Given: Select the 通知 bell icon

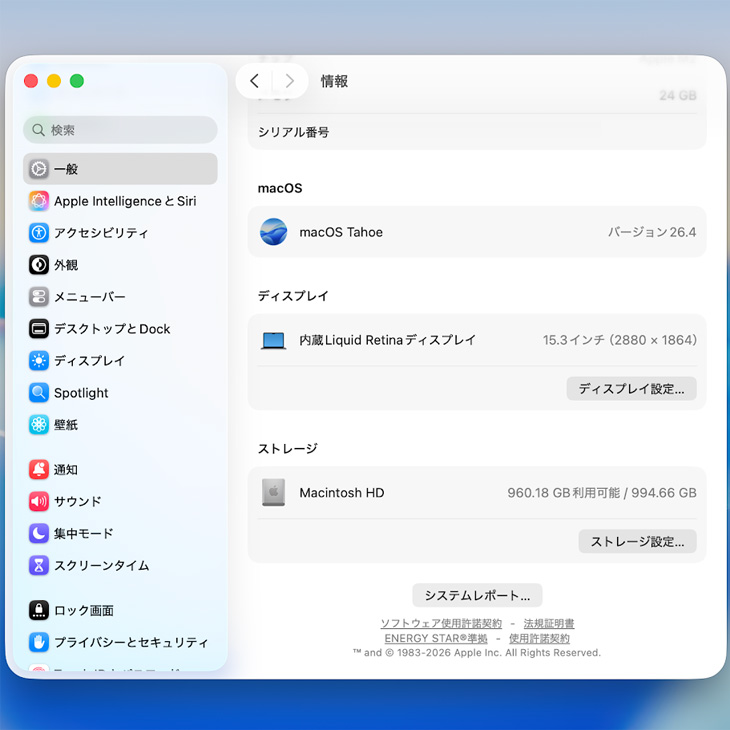Looking at the screenshot, I should coord(39,470).
